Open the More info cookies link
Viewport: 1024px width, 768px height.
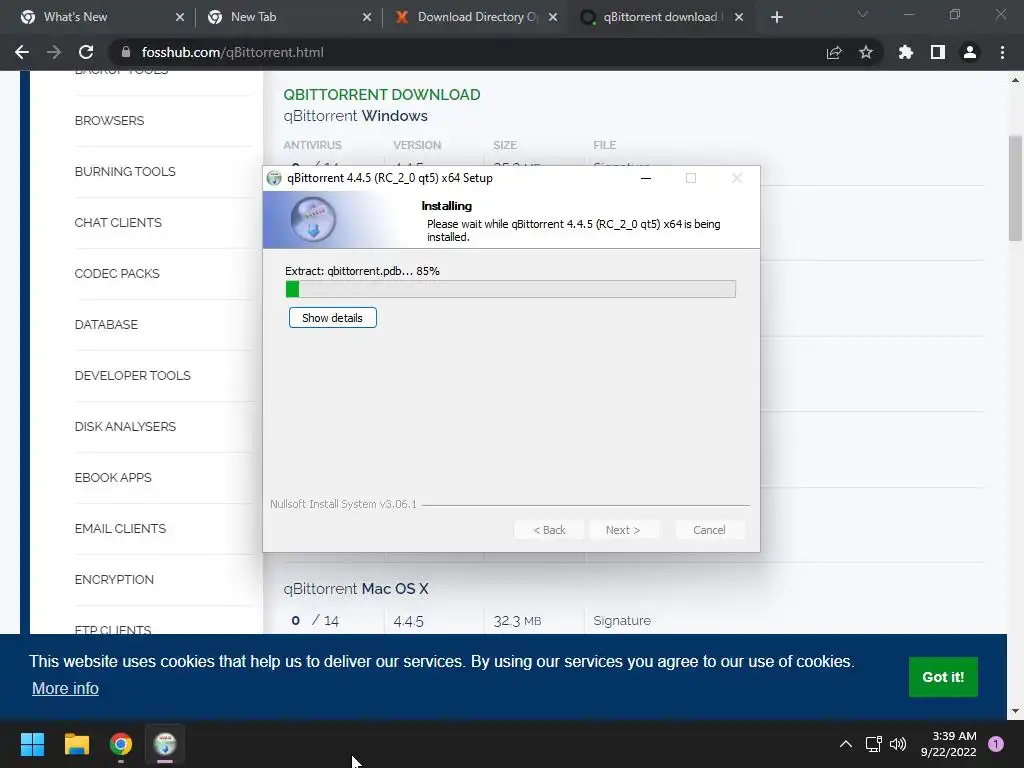click(65, 688)
